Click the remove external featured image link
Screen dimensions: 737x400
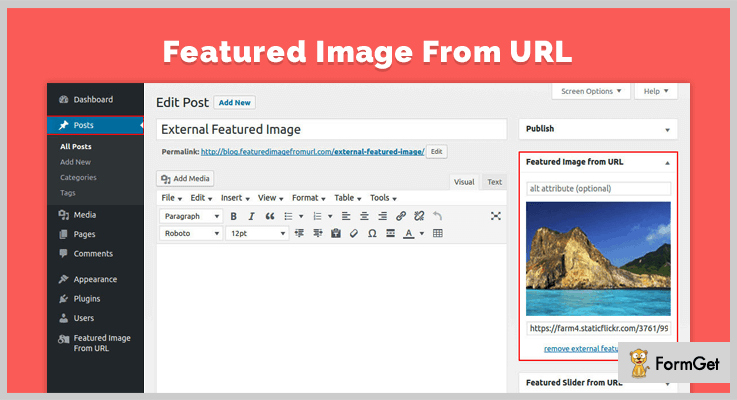point(581,349)
